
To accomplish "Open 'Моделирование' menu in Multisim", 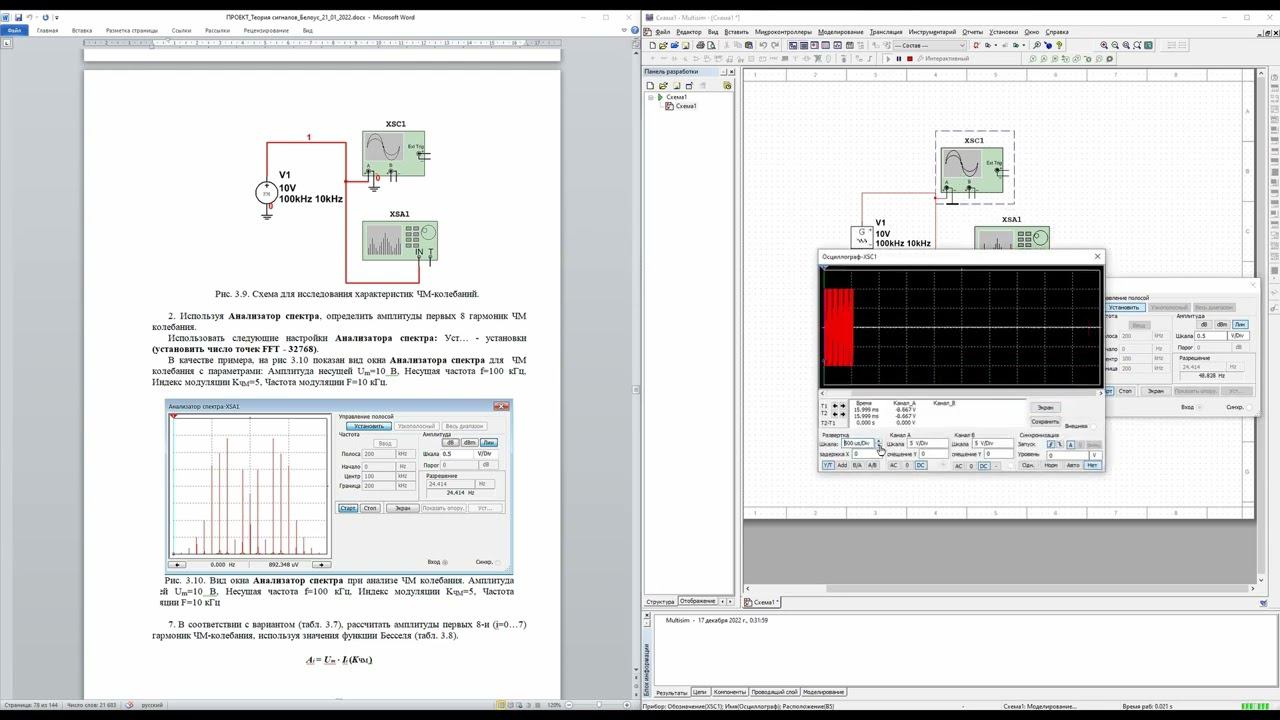I will coord(841,32).
